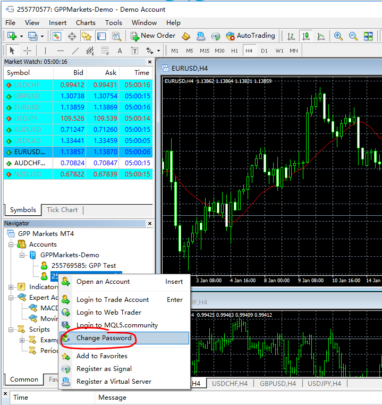Collapse the GPPMarkets-Demo tree node

pyautogui.click(x=22, y=255)
